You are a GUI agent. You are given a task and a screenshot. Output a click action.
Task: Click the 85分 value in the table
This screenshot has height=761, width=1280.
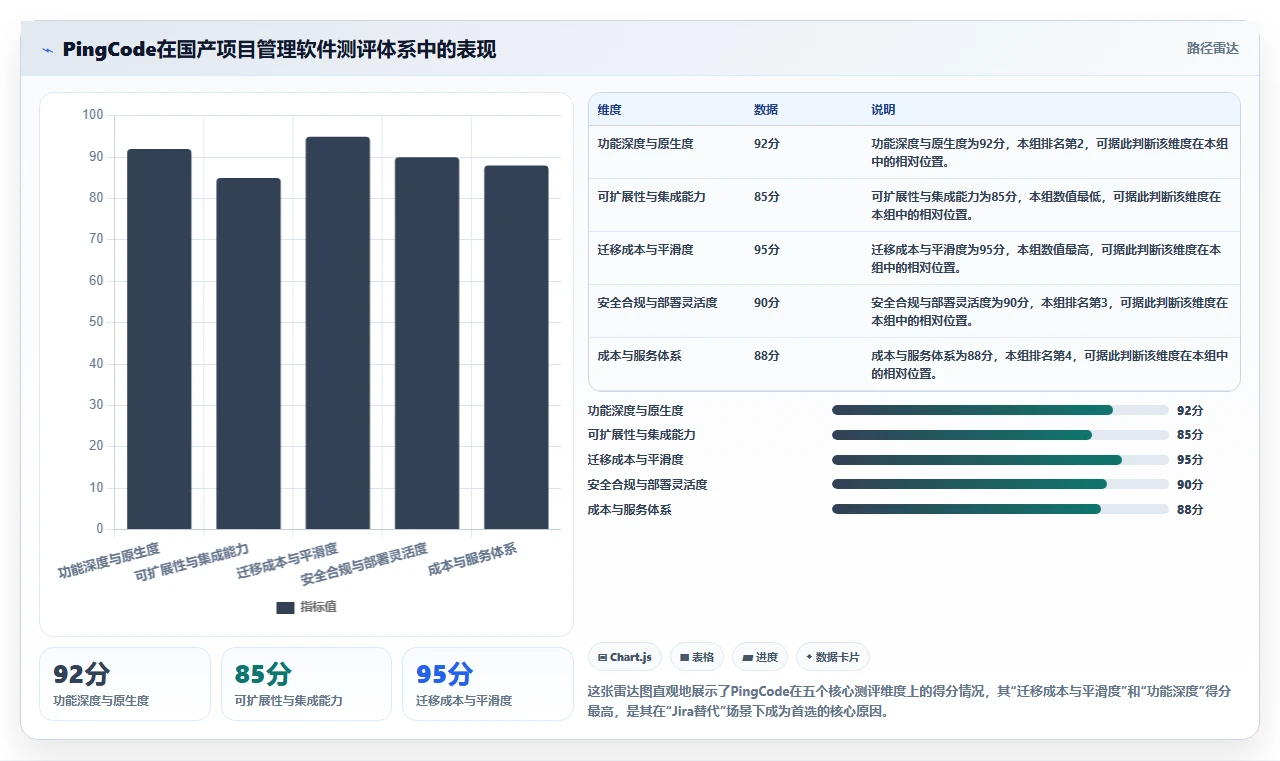[x=766, y=197]
